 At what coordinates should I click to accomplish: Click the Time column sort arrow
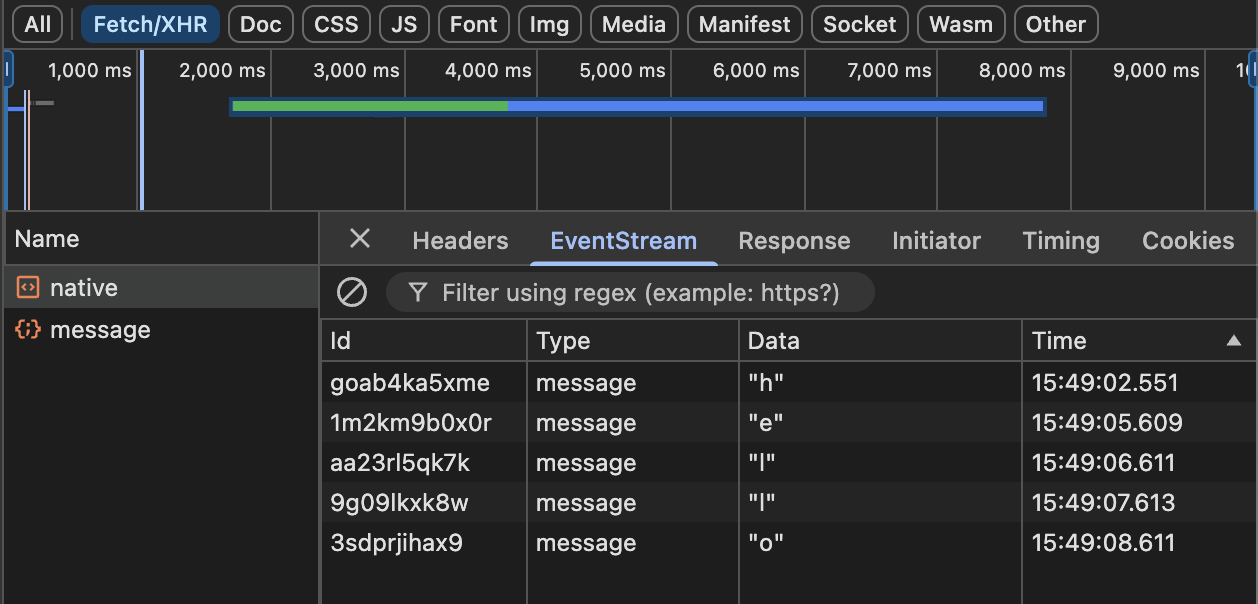[x=1234, y=341]
